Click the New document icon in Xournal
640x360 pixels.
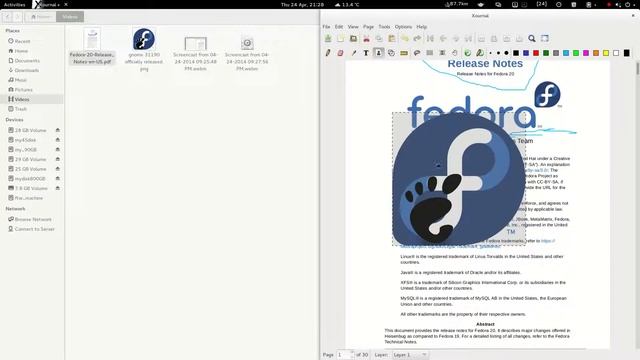(340, 38)
